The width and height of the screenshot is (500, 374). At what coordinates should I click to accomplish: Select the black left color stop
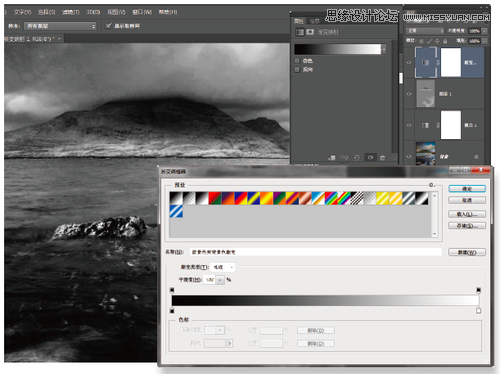pyautogui.click(x=172, y=310)
